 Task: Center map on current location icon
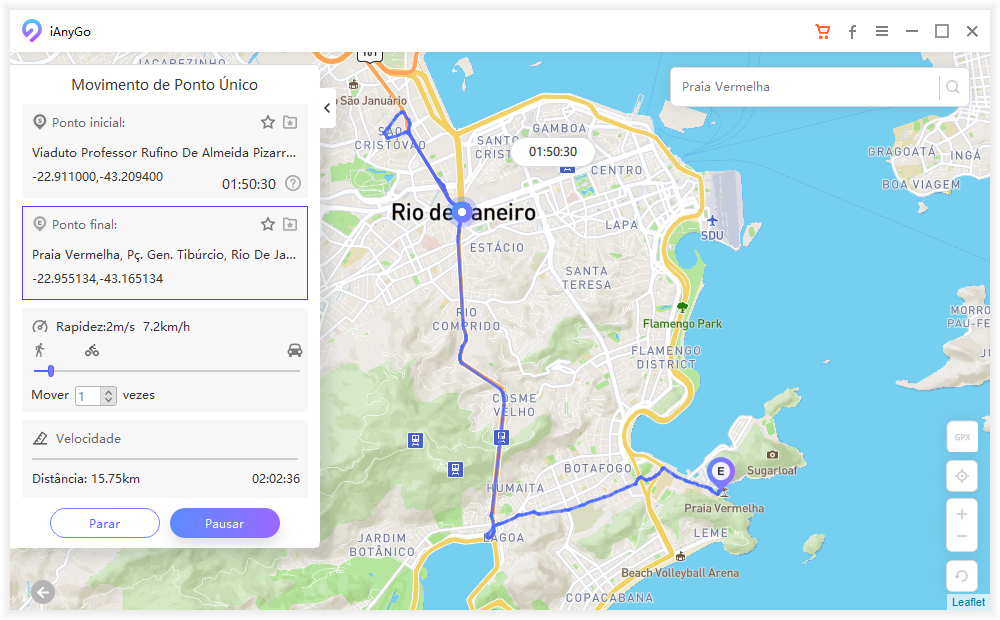[x=962, y=476]
